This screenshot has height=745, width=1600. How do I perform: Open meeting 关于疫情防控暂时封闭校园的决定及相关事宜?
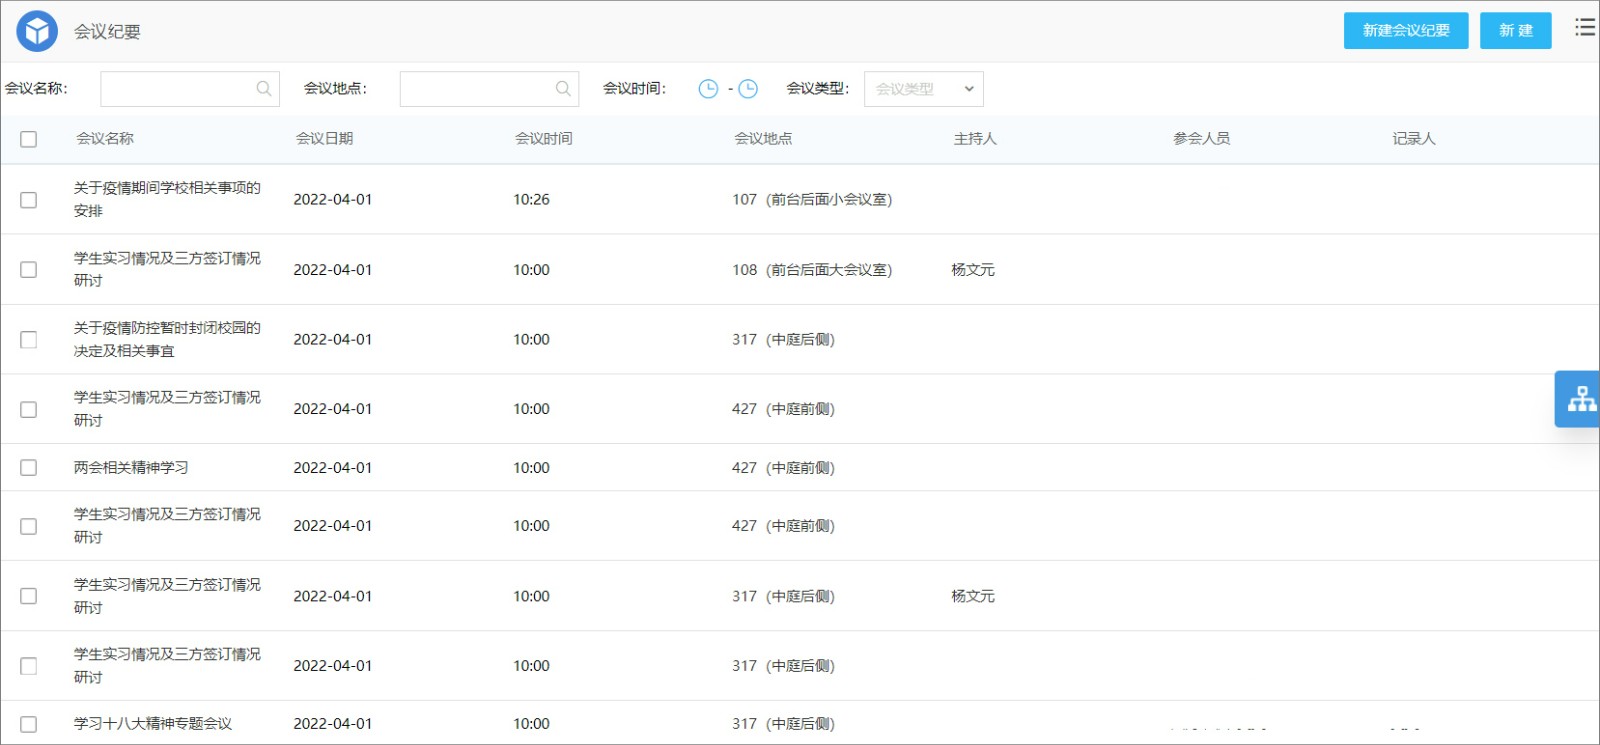[x=167, y=339]
